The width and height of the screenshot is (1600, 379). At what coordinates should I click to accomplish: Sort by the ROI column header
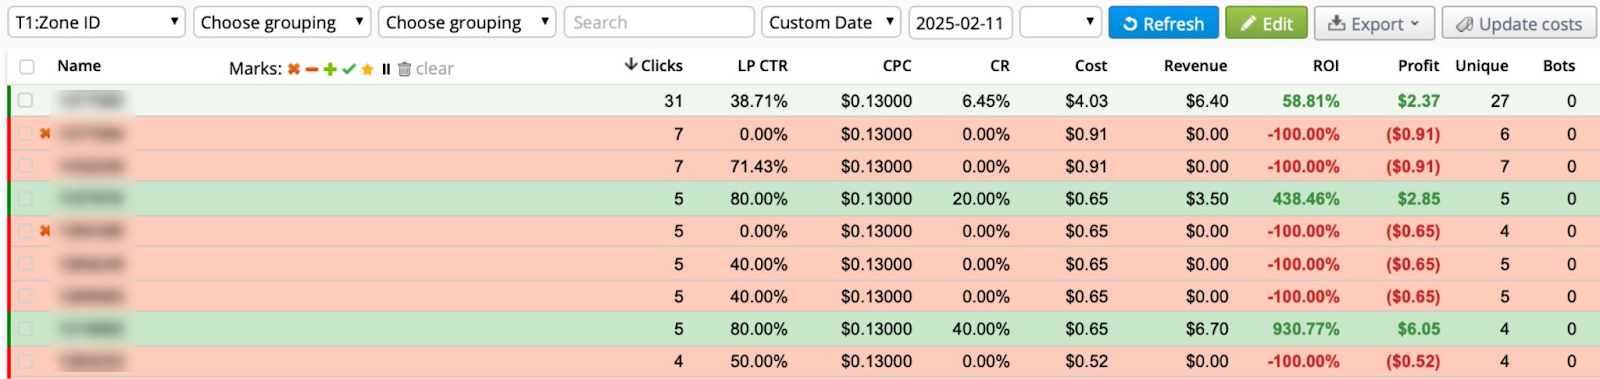click(x=1326, y=66)
